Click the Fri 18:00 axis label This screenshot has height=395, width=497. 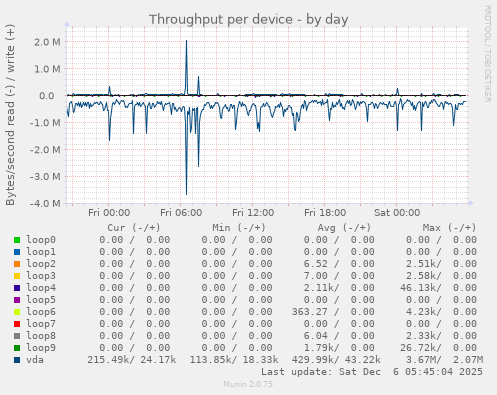coord(325,213)
